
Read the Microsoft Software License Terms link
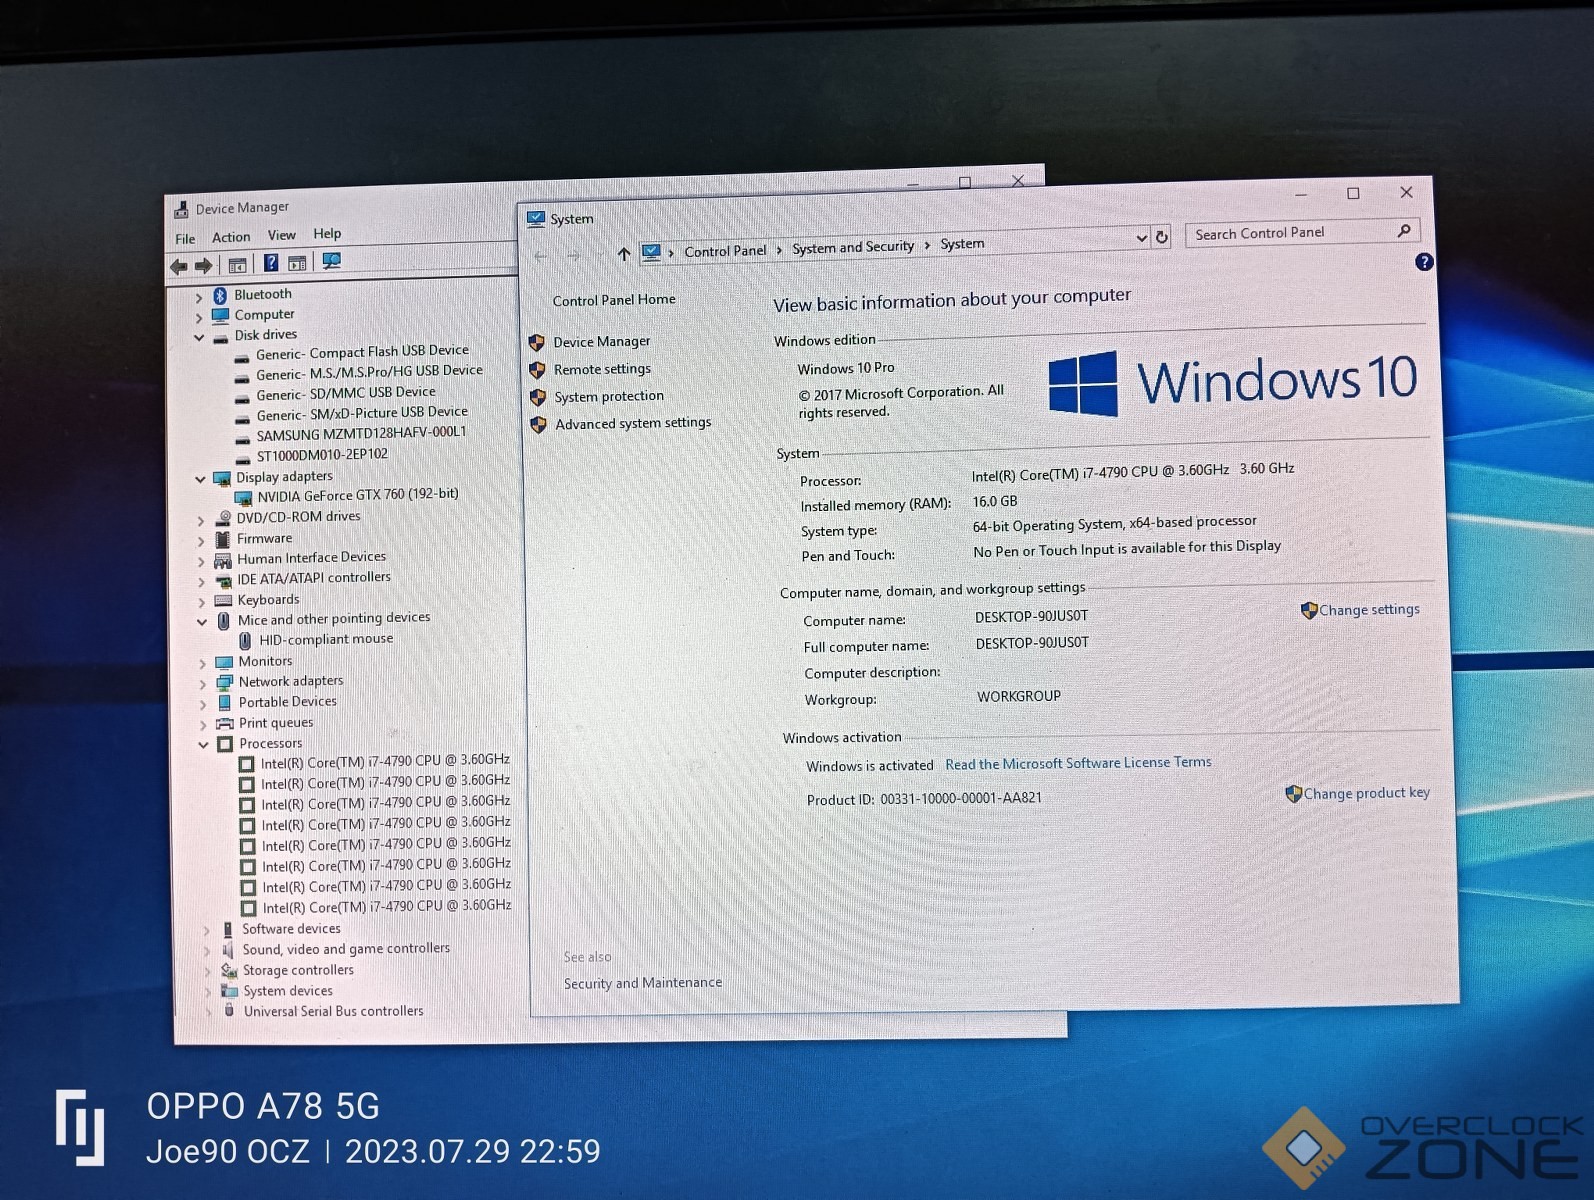click(1078, 763)
